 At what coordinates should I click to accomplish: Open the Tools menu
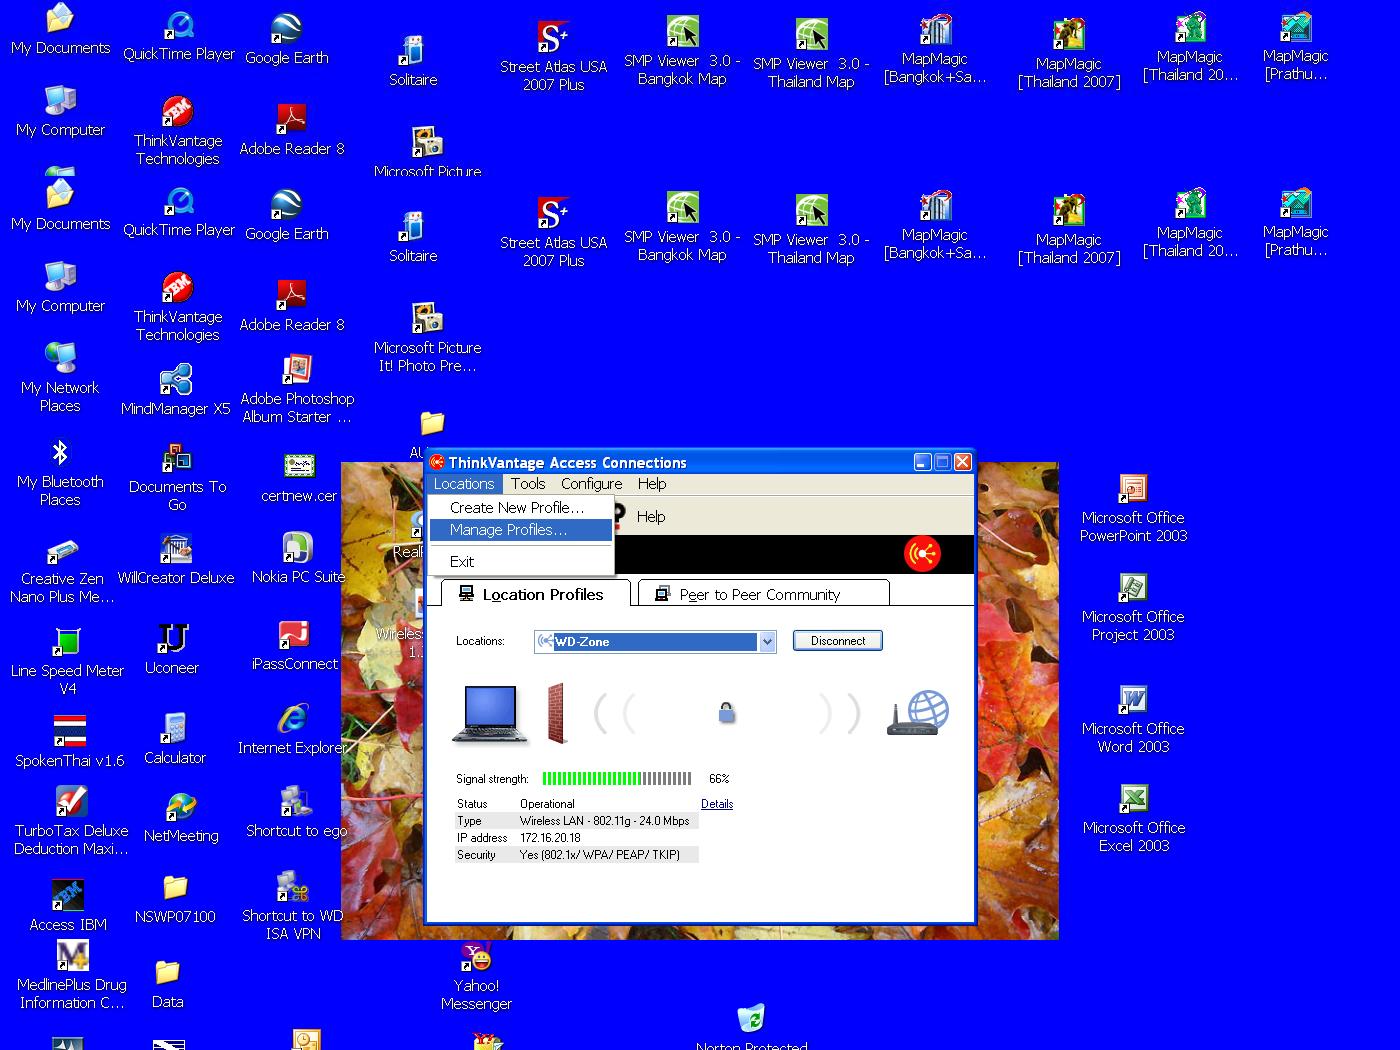tap(528, 484)
